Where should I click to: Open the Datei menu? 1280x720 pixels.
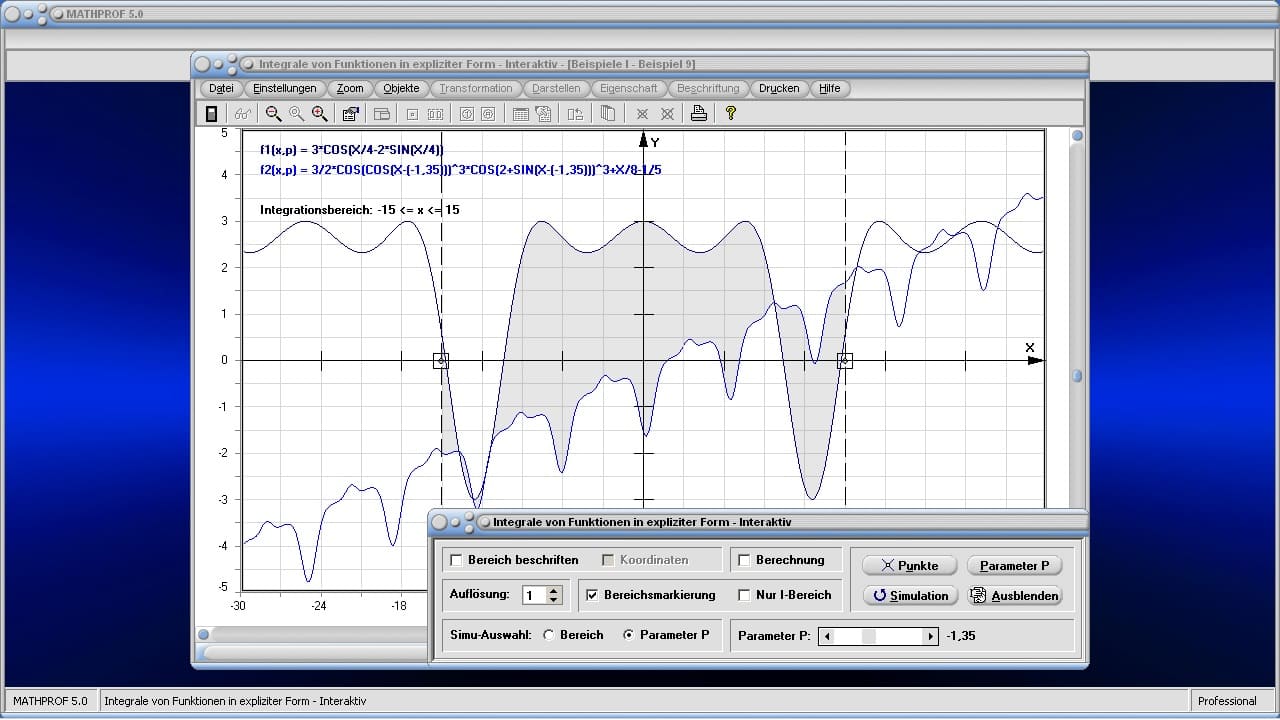(x=221, y=88)
